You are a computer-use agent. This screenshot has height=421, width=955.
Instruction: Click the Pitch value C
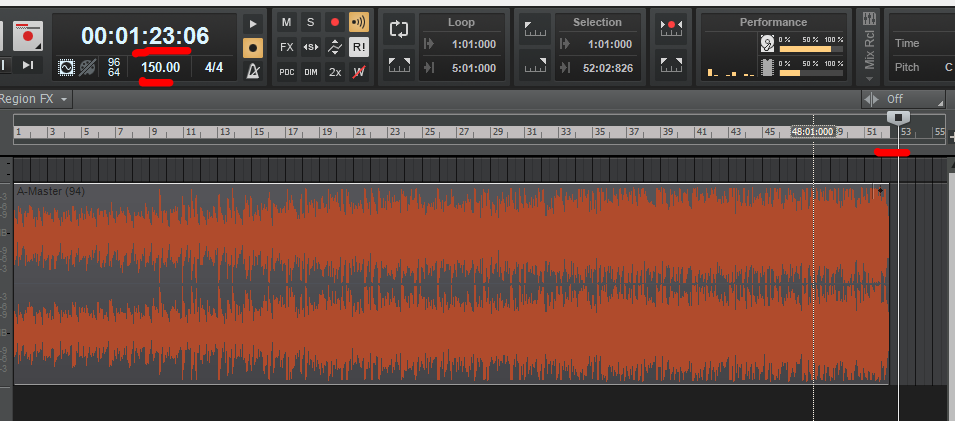click(948, 67)
